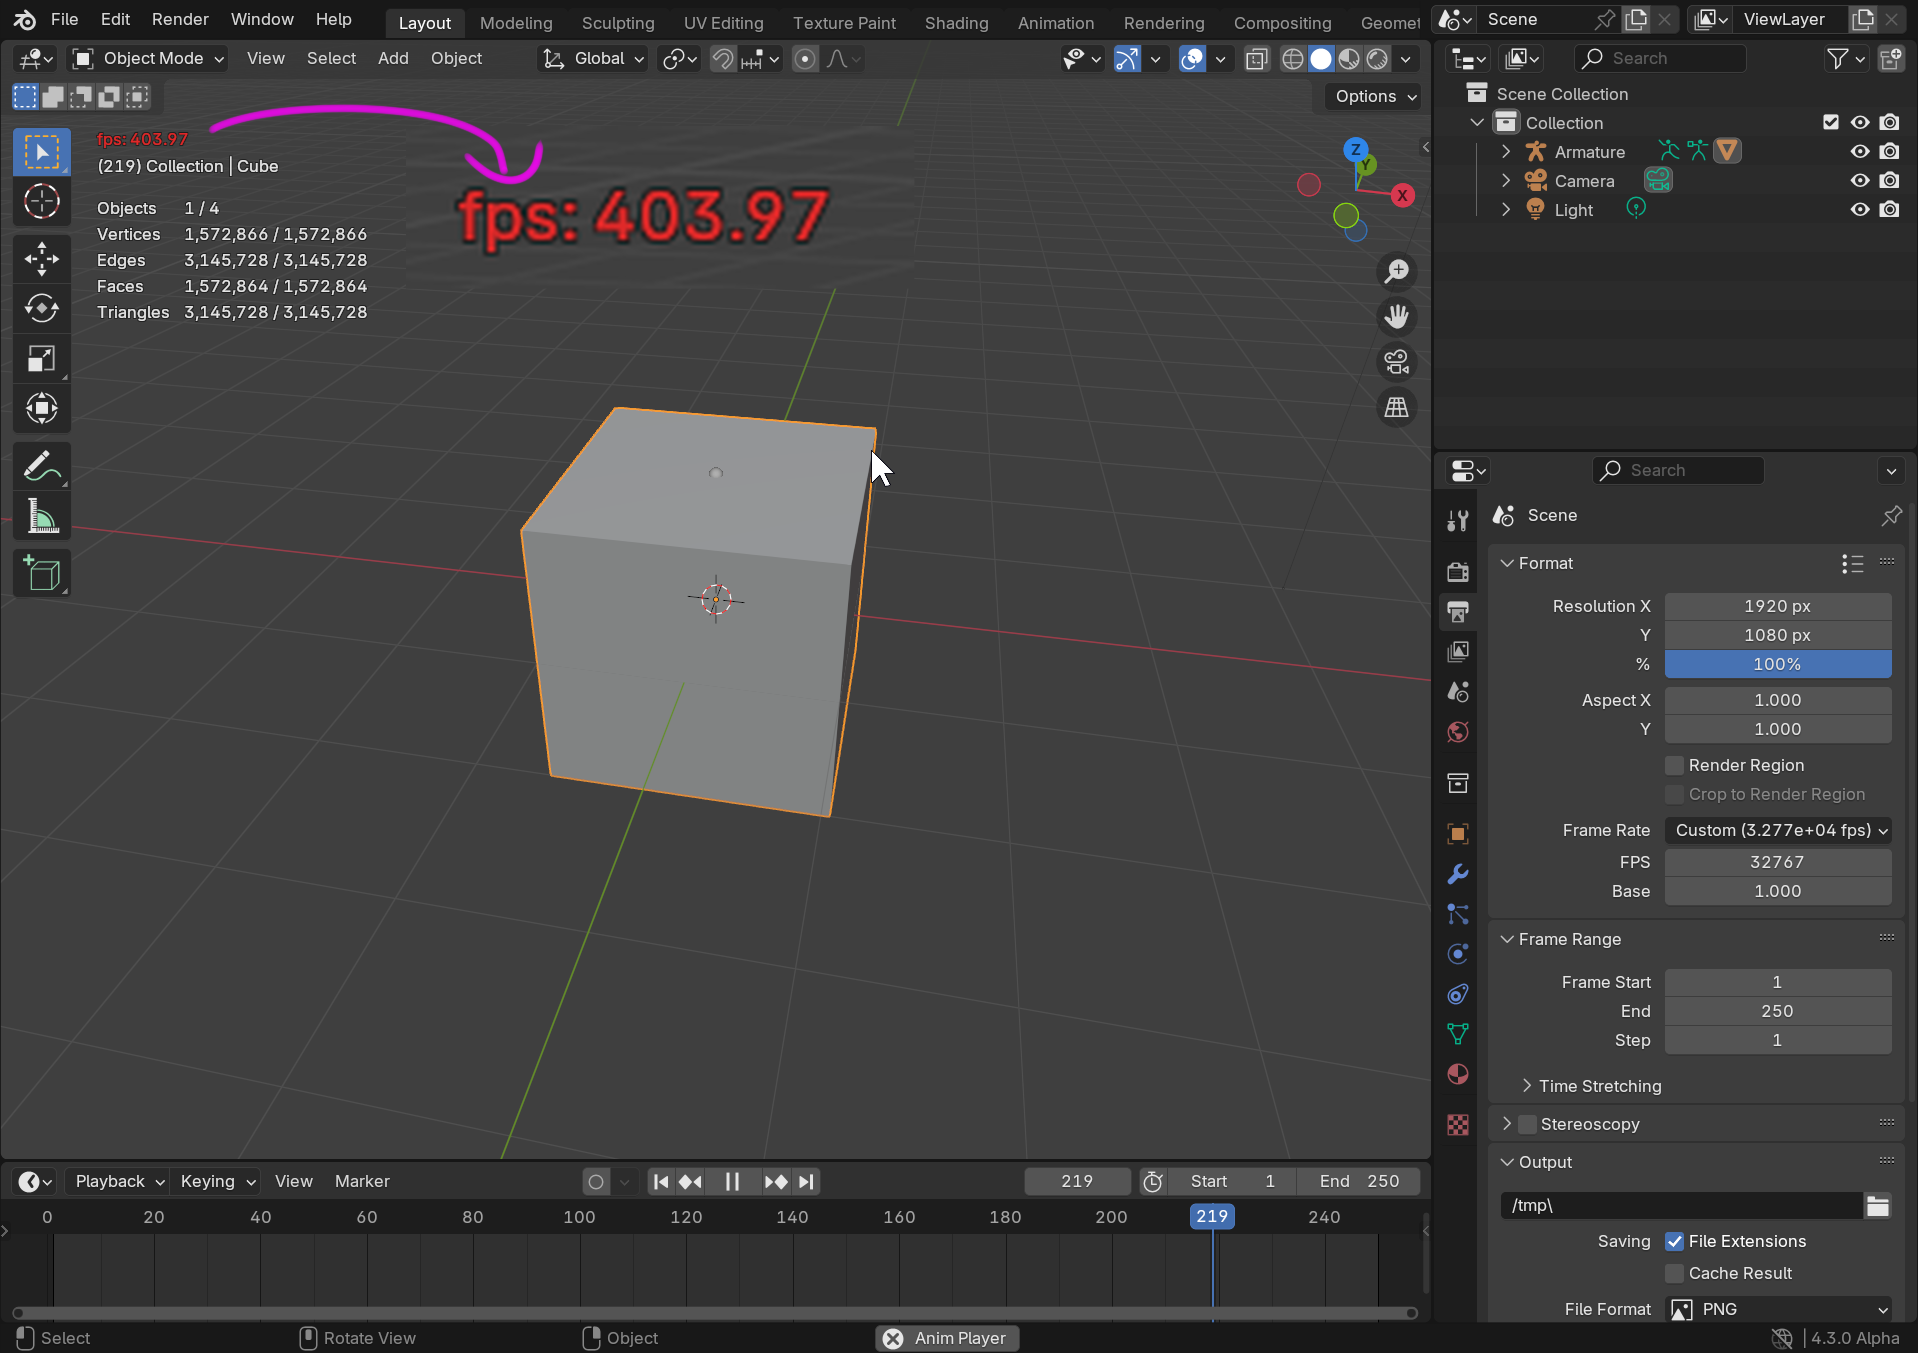The height and width of the screenshot is (1353, 1918).
Task: Expand the Armature tree item
Action: (x=1506, y=152)
